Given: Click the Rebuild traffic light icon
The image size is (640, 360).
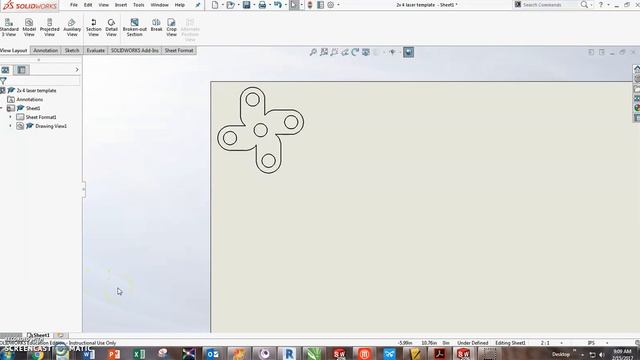Looking at the screenshot, I should click(x=310, y=5).
